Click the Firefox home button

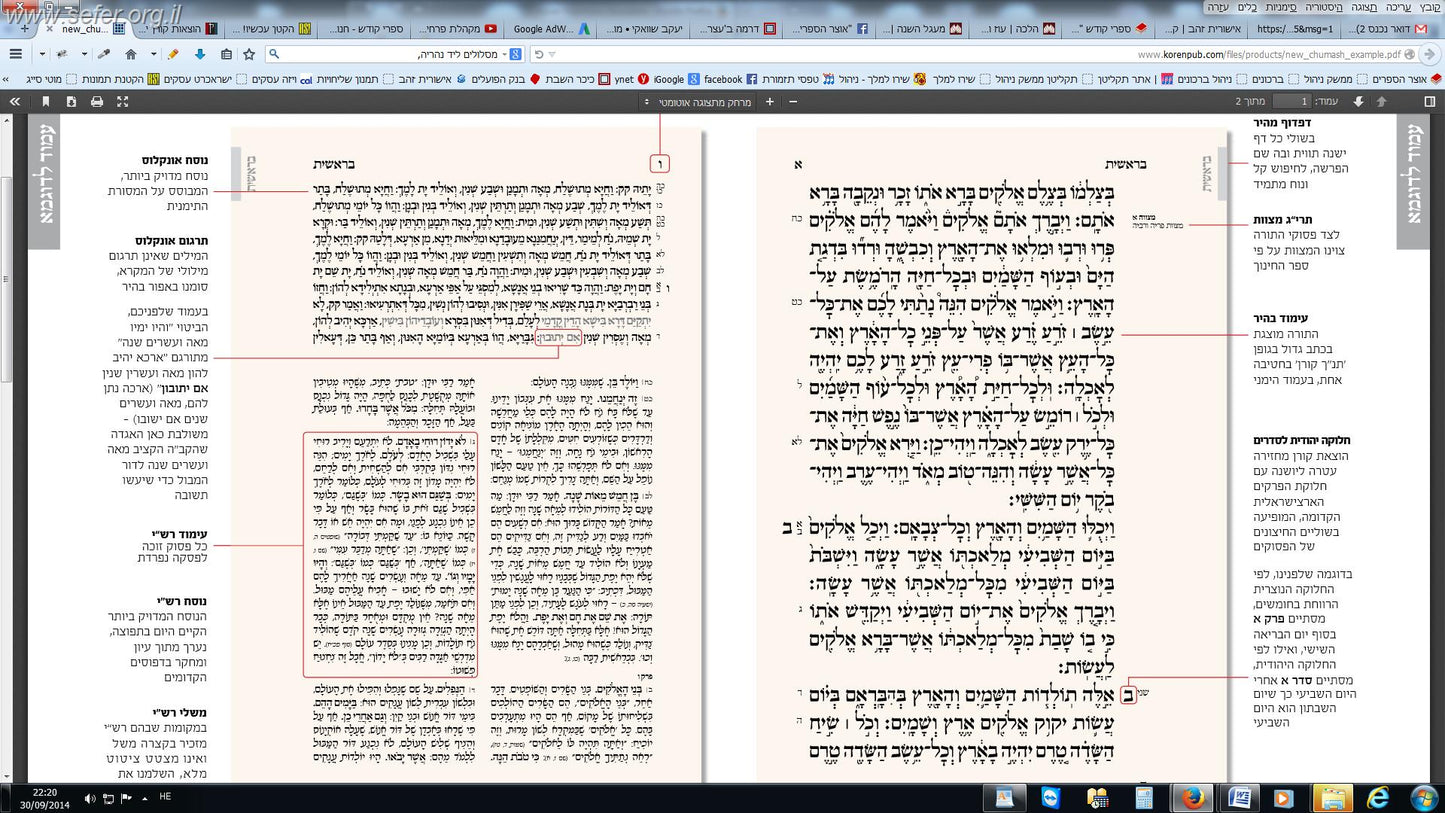coord(130,54)
